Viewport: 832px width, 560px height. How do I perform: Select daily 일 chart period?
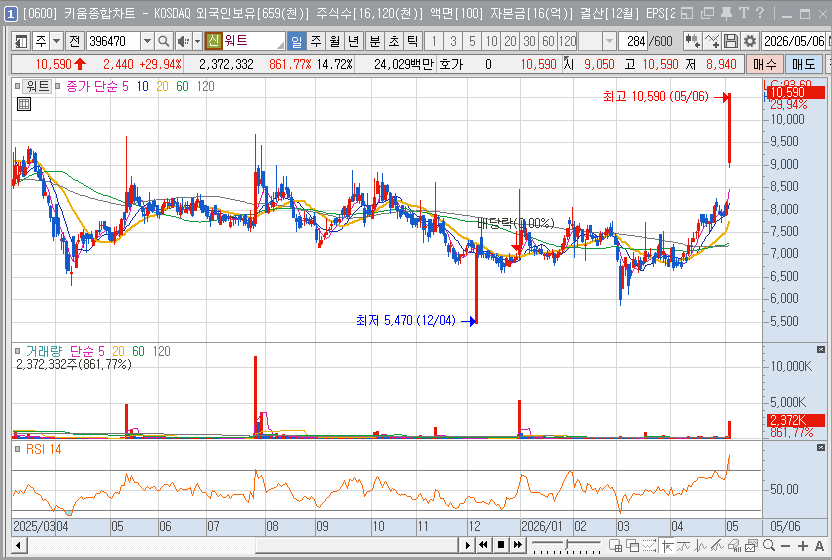297,41
